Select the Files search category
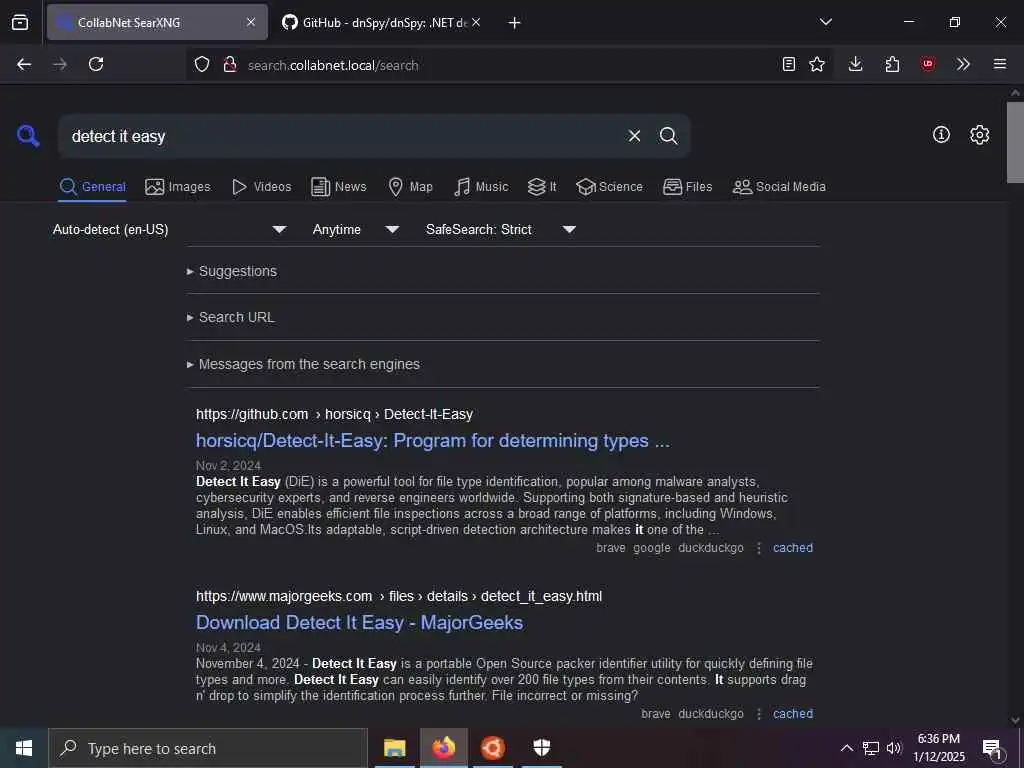Screen dimensions: 1024x768 (687, 187)
